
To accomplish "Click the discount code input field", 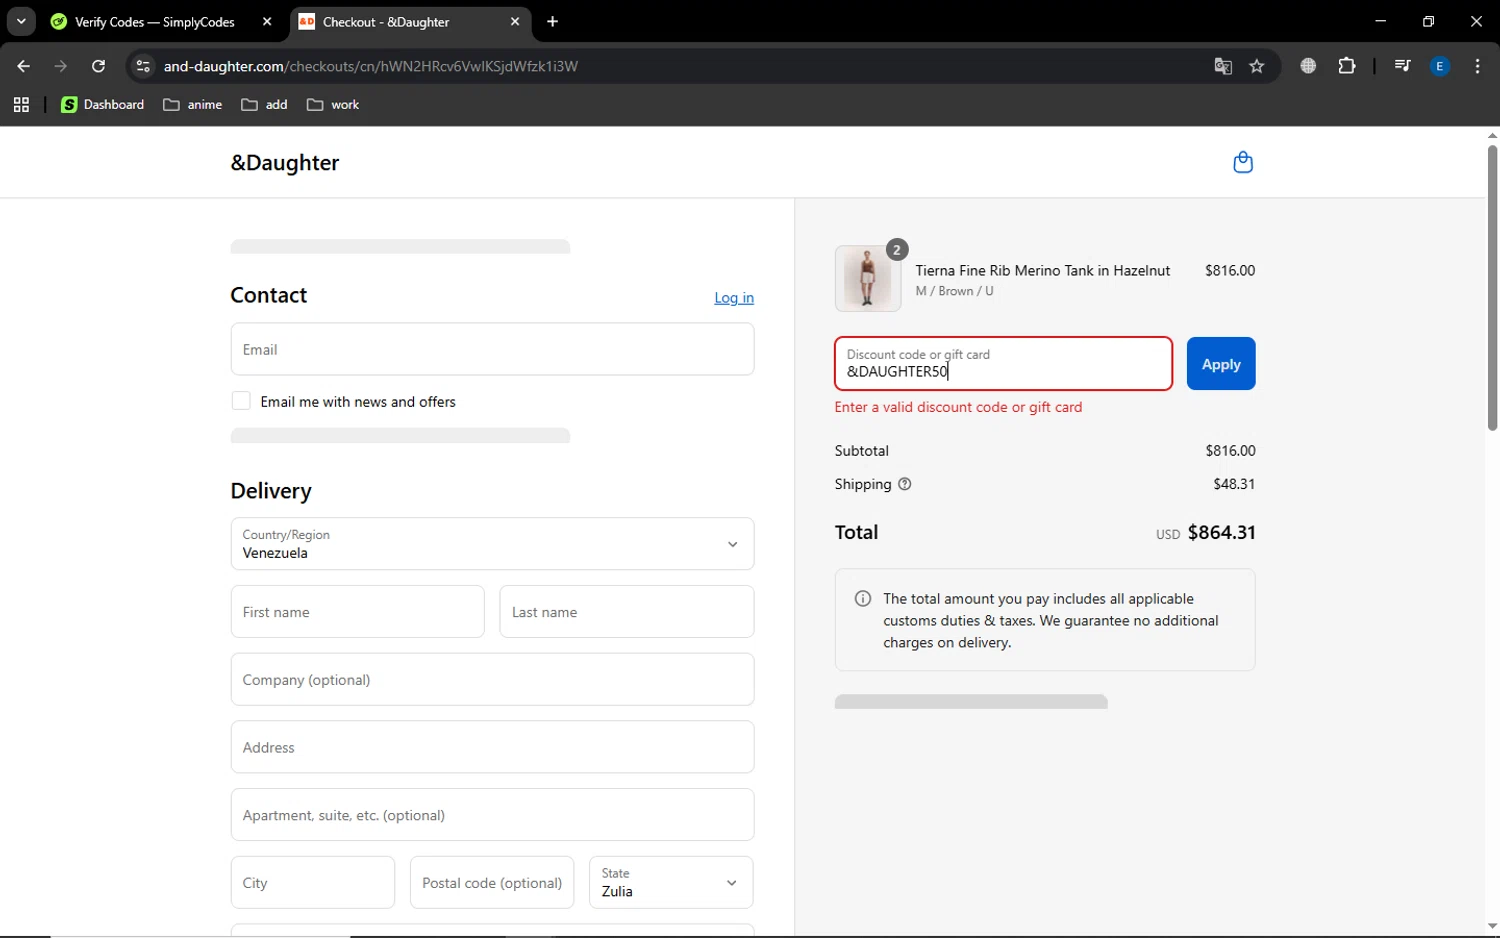I will click(1003, 364).
